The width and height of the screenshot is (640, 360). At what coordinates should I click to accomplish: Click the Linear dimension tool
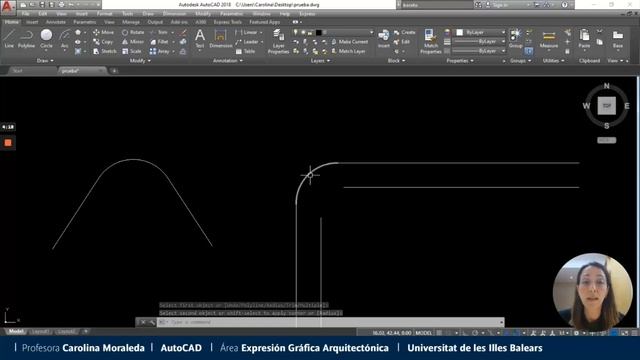pyautogui.click(x=248, y=32)
